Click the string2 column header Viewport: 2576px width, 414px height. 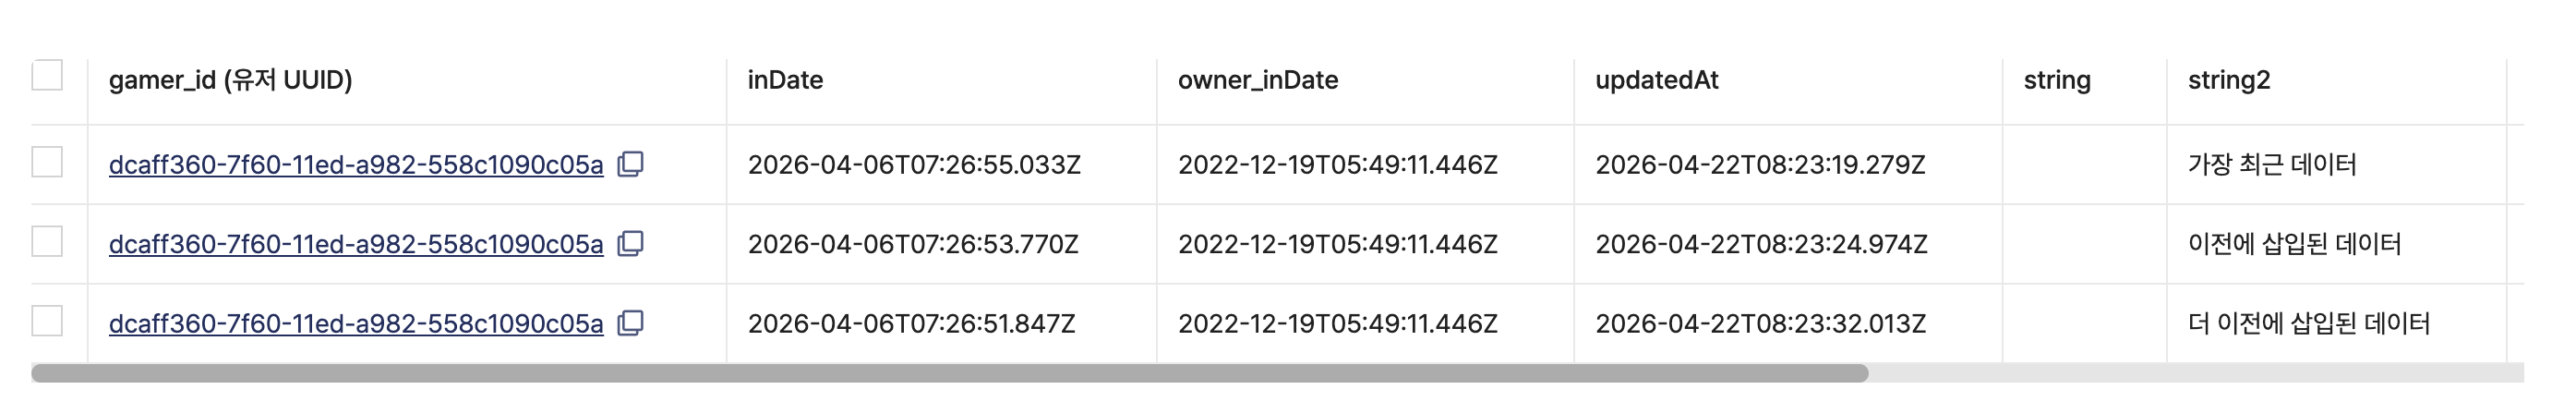point(2228,80)
